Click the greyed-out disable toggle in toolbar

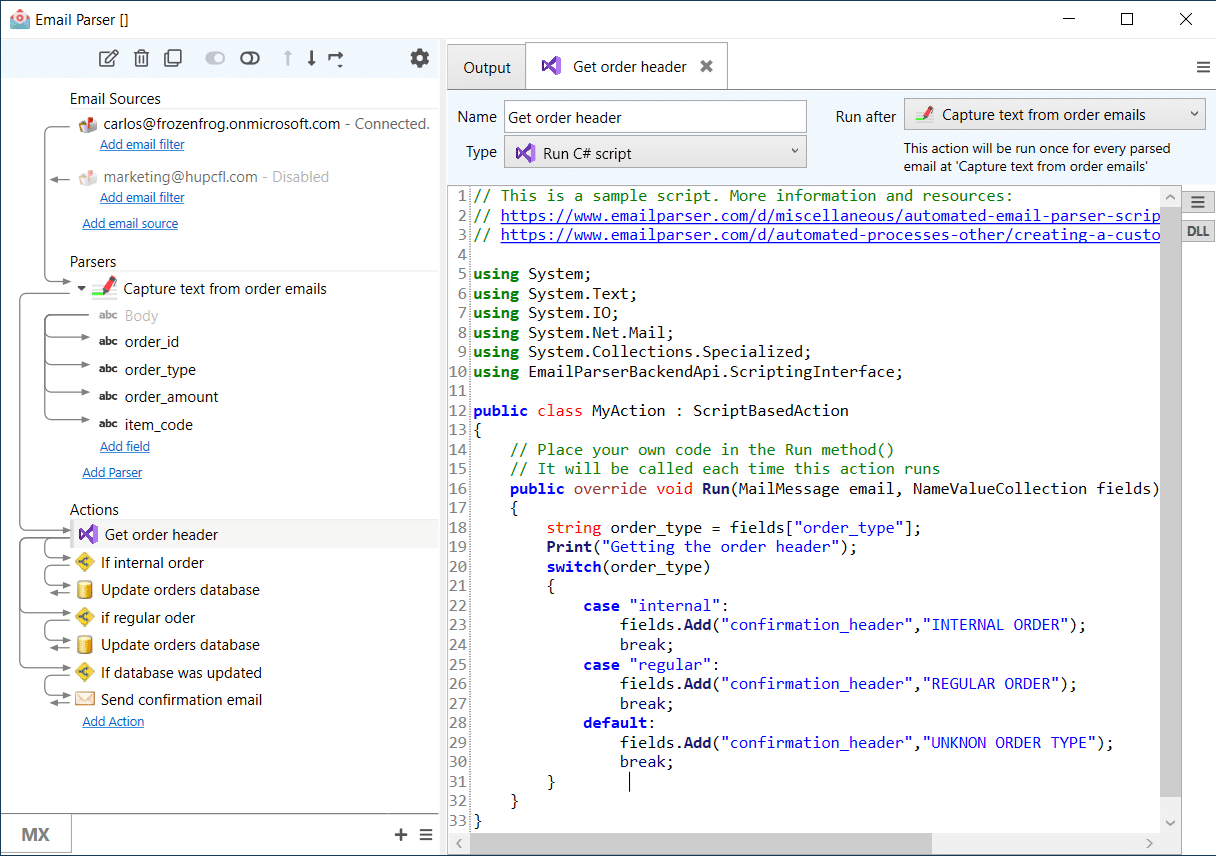215,58
